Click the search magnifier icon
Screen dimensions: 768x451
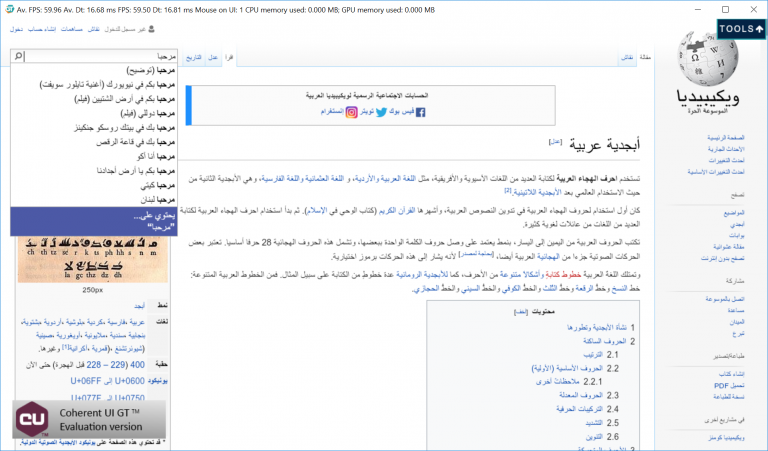click(19, 57)
